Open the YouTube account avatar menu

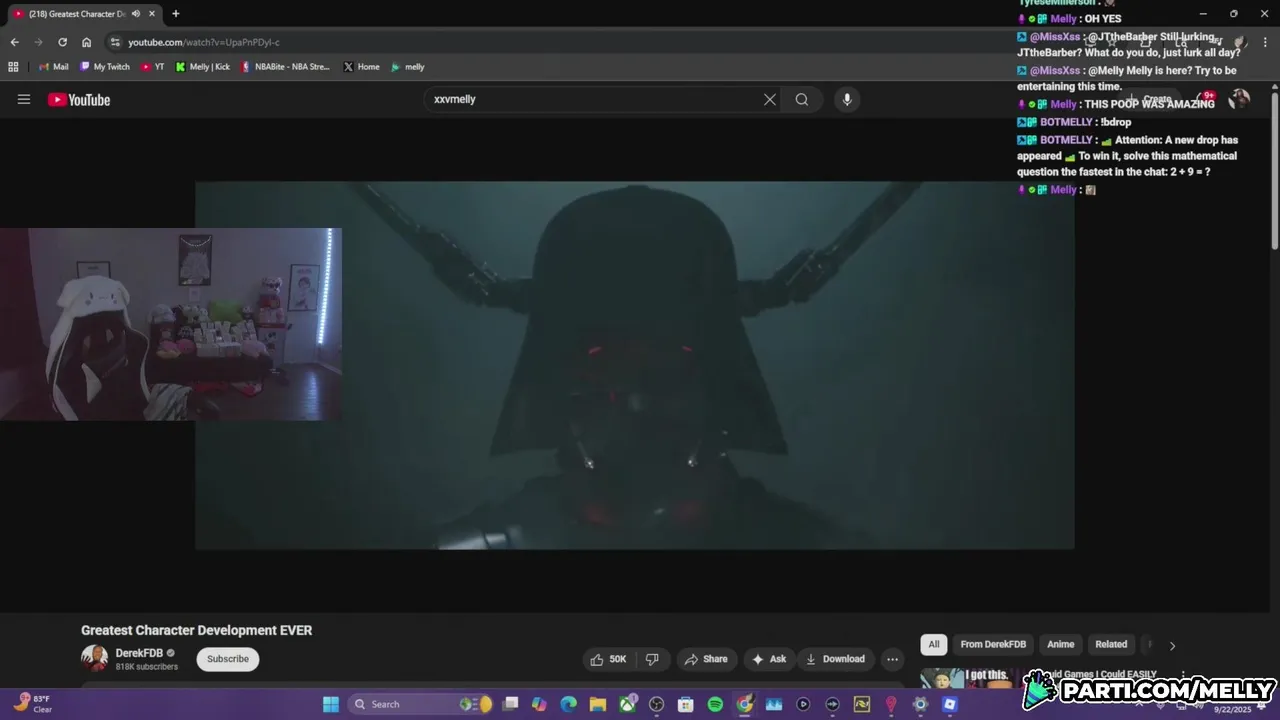click(x=1239, y=99)
